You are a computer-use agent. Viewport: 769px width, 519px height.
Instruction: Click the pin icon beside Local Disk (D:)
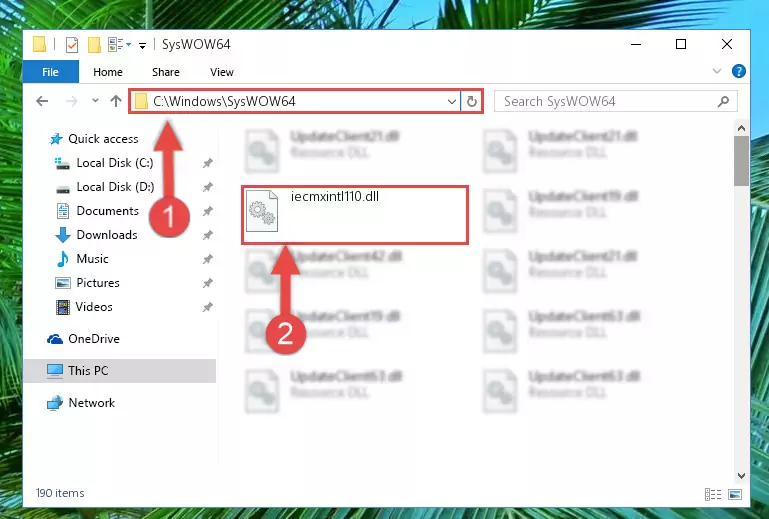click(207, 187)
